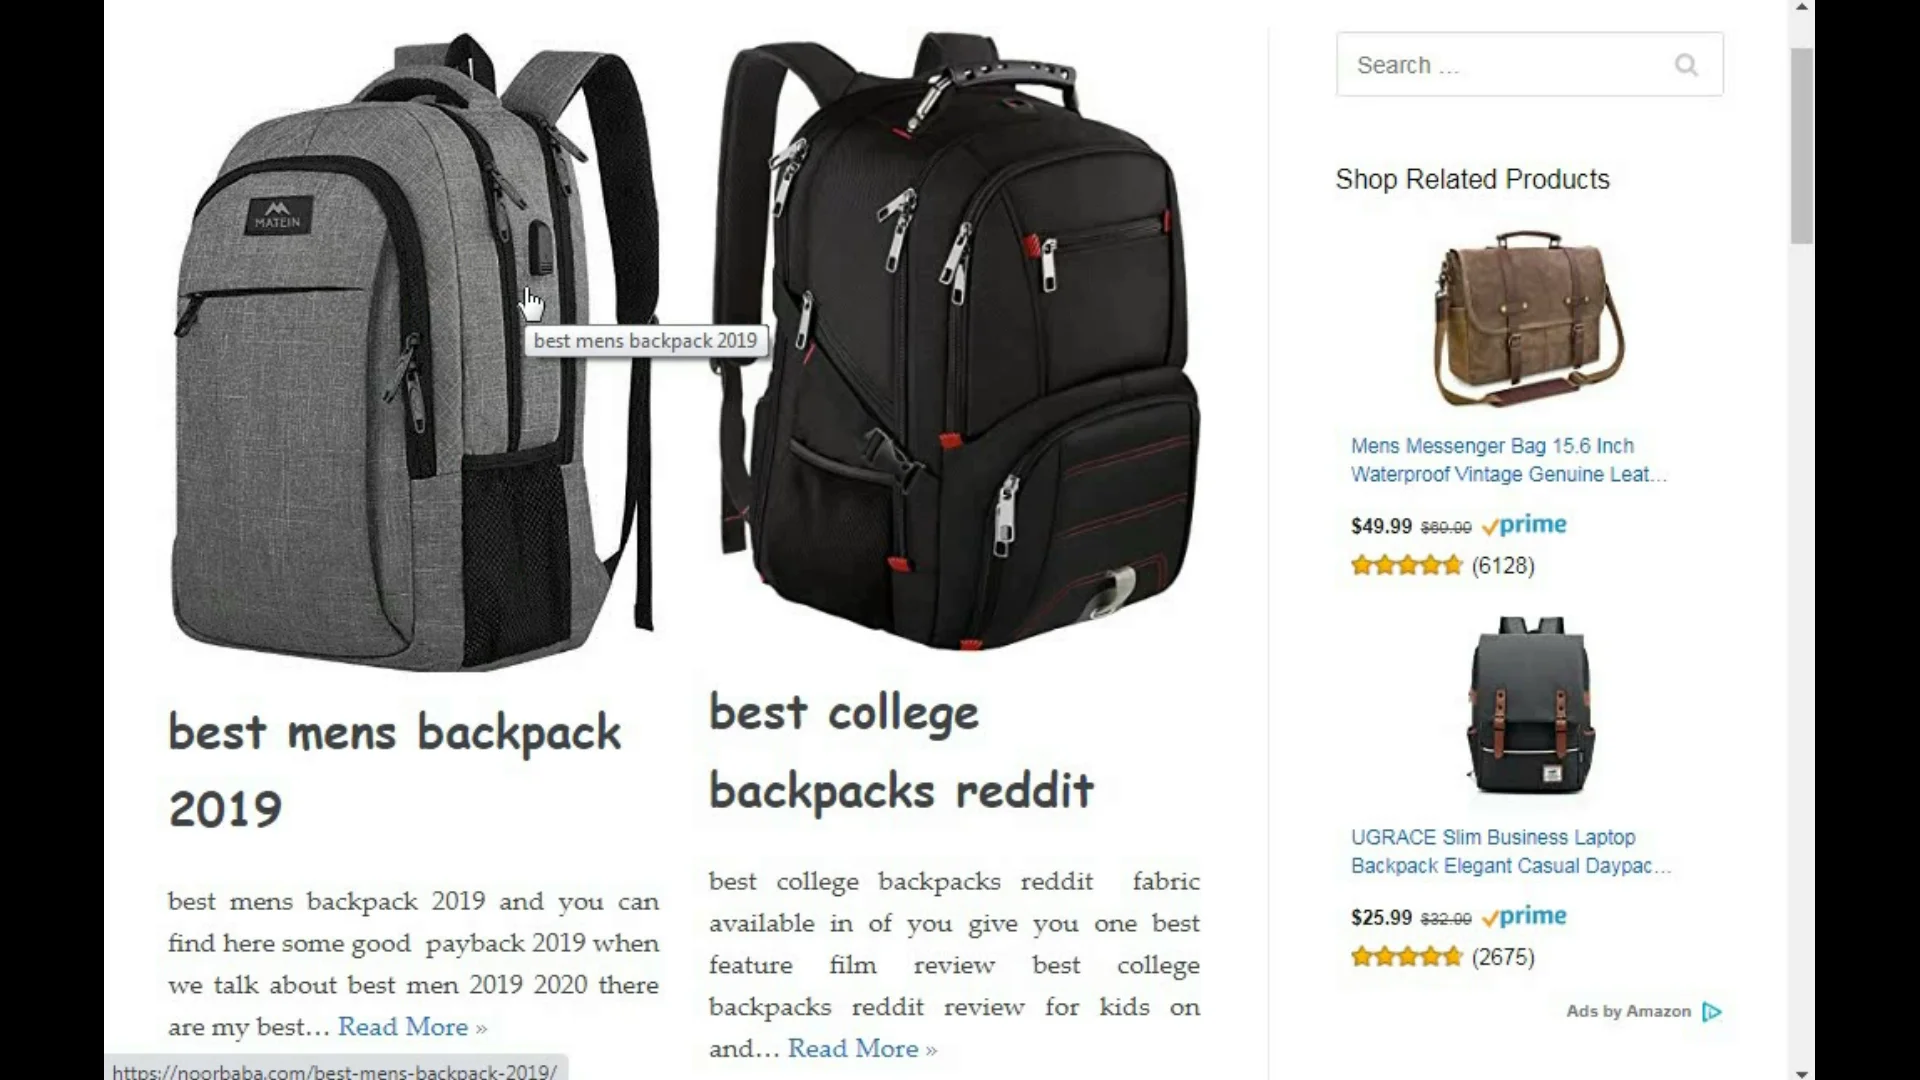Screen dimensions: 1920x1080
Task: Click Read More under the college backpacks post
Action: pyautogui.click(x=862, y=1049)
